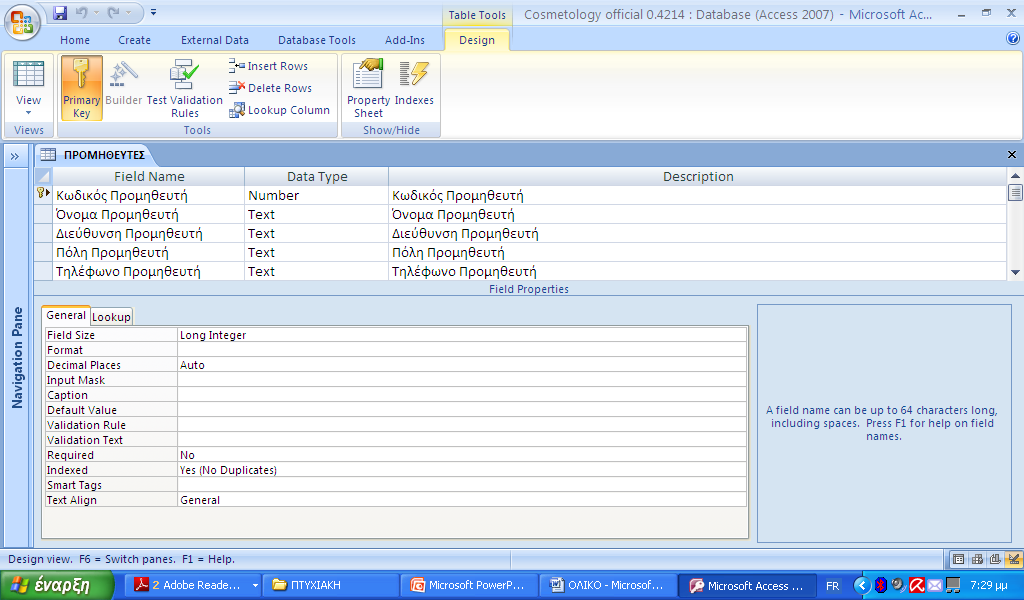
Task: Open data type Text for Πόλη Προμηθευτή
Action: [317, 252]
